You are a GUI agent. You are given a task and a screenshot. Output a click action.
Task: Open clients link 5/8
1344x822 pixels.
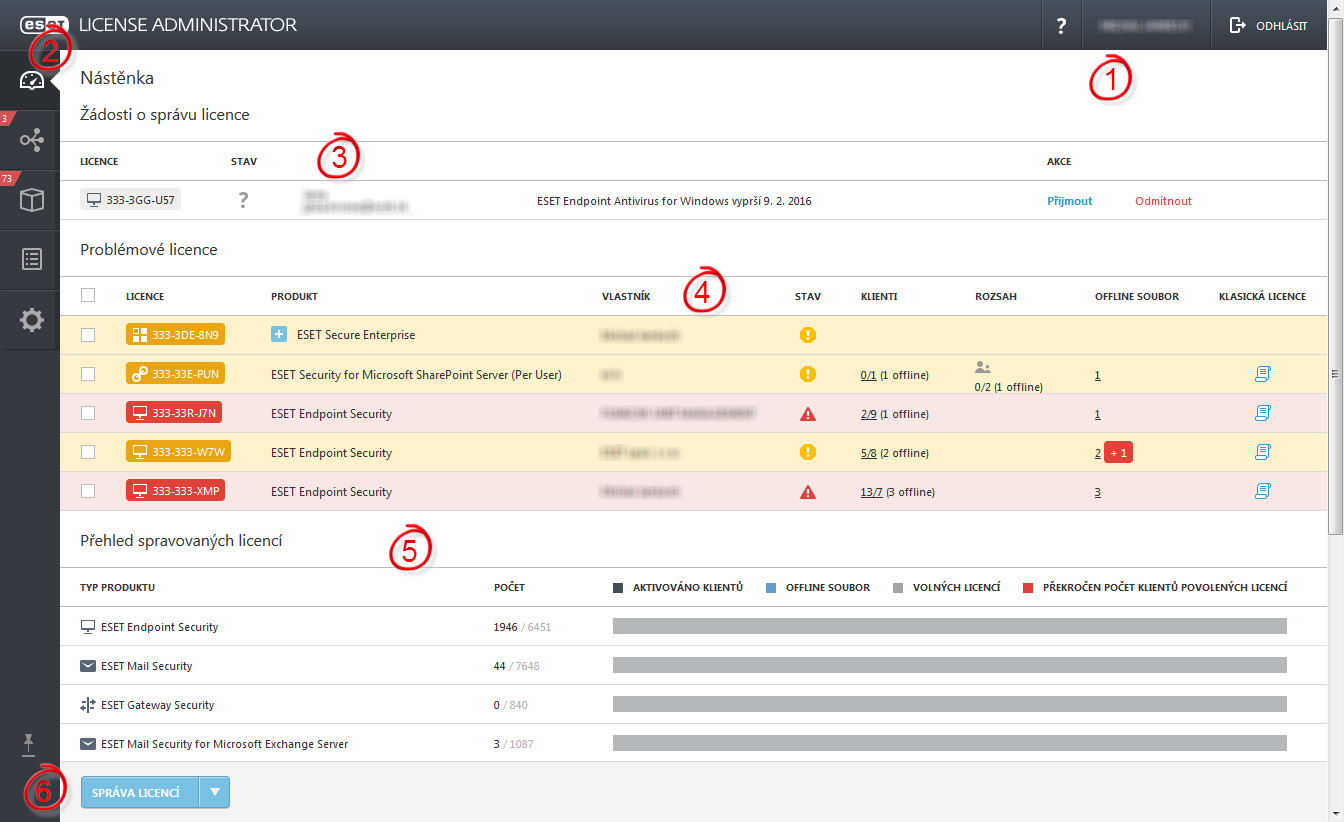(868, 453)
